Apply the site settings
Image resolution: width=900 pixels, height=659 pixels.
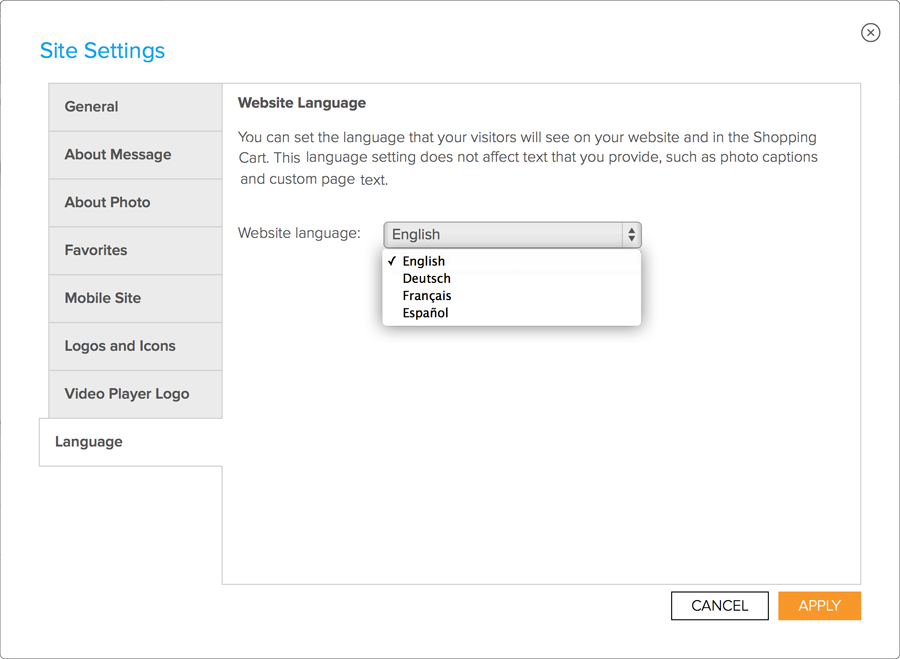(819, 606)
